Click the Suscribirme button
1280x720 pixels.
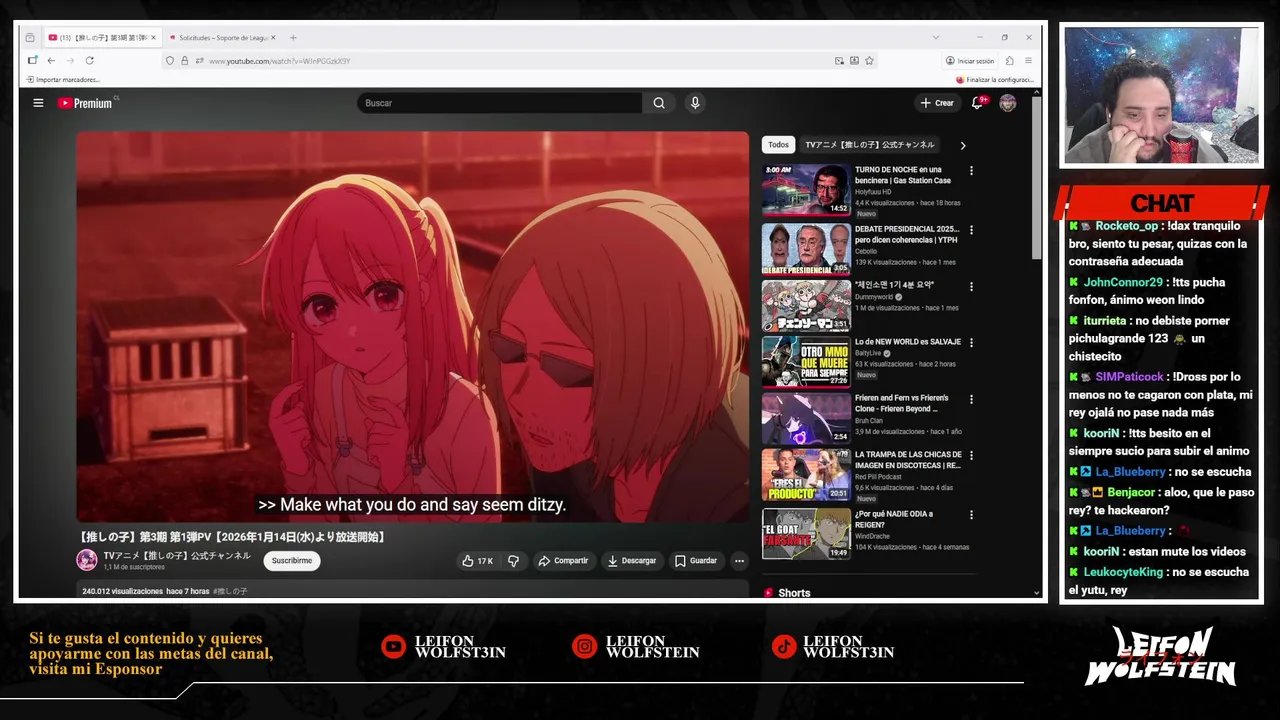[x=292, y=561]
